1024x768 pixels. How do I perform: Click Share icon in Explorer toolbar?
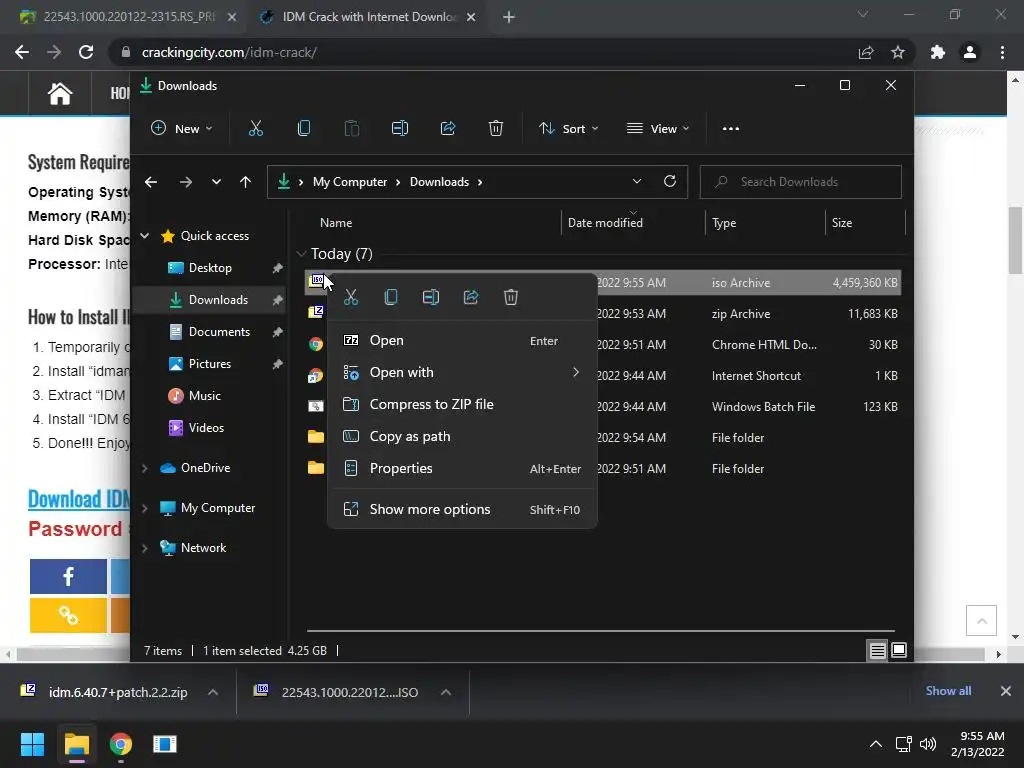click(448, 129)
